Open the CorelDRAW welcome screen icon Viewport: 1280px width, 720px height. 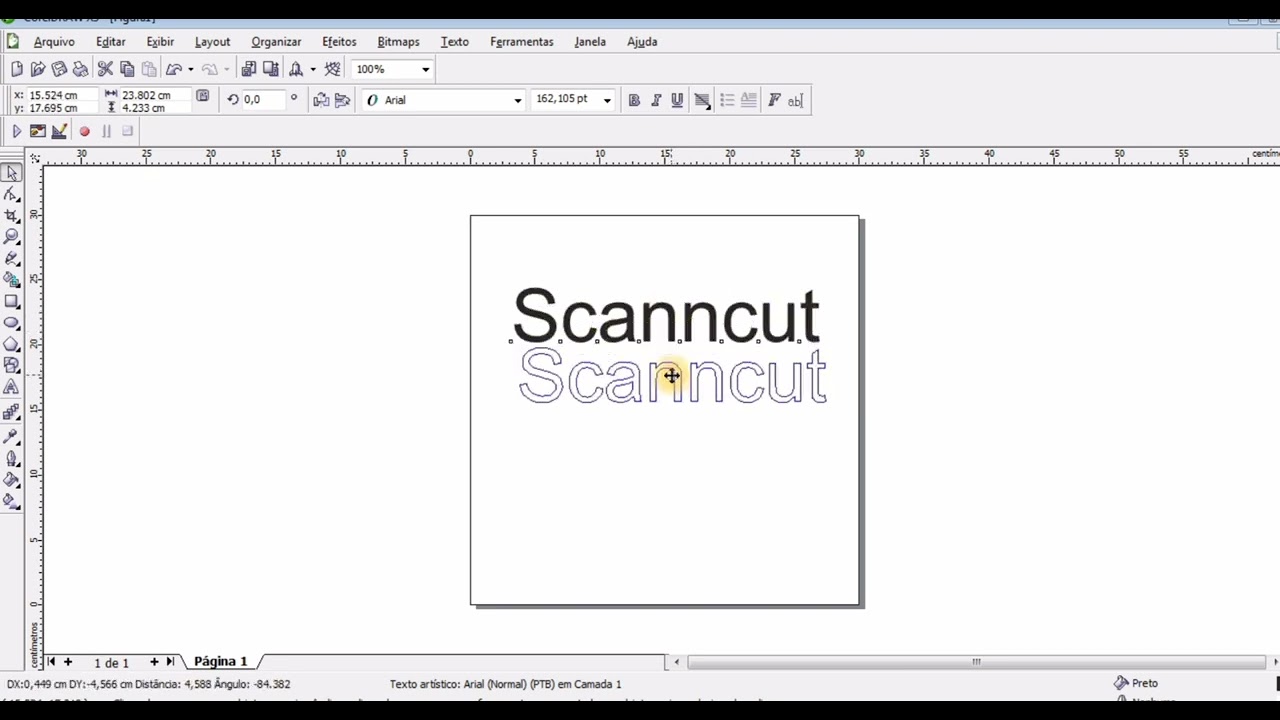tap(333, 69)
